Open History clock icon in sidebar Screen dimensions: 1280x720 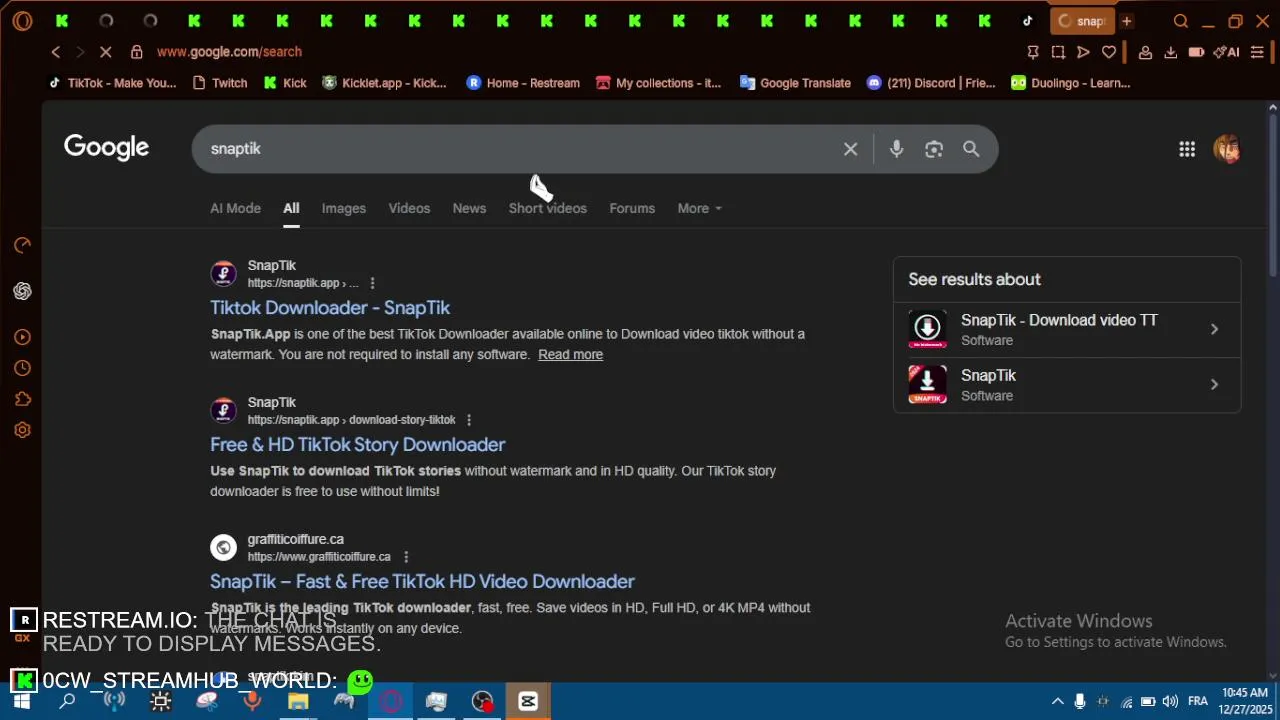coord(22,368)
